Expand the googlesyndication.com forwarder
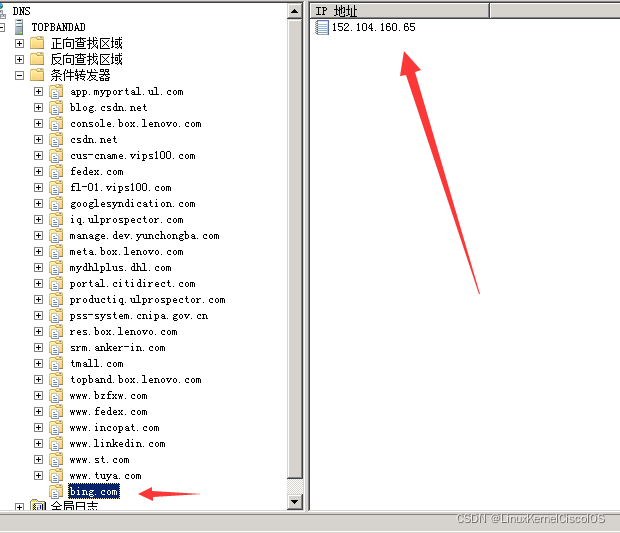Screen dimensions: 620x533 click(x=38, y=204)
